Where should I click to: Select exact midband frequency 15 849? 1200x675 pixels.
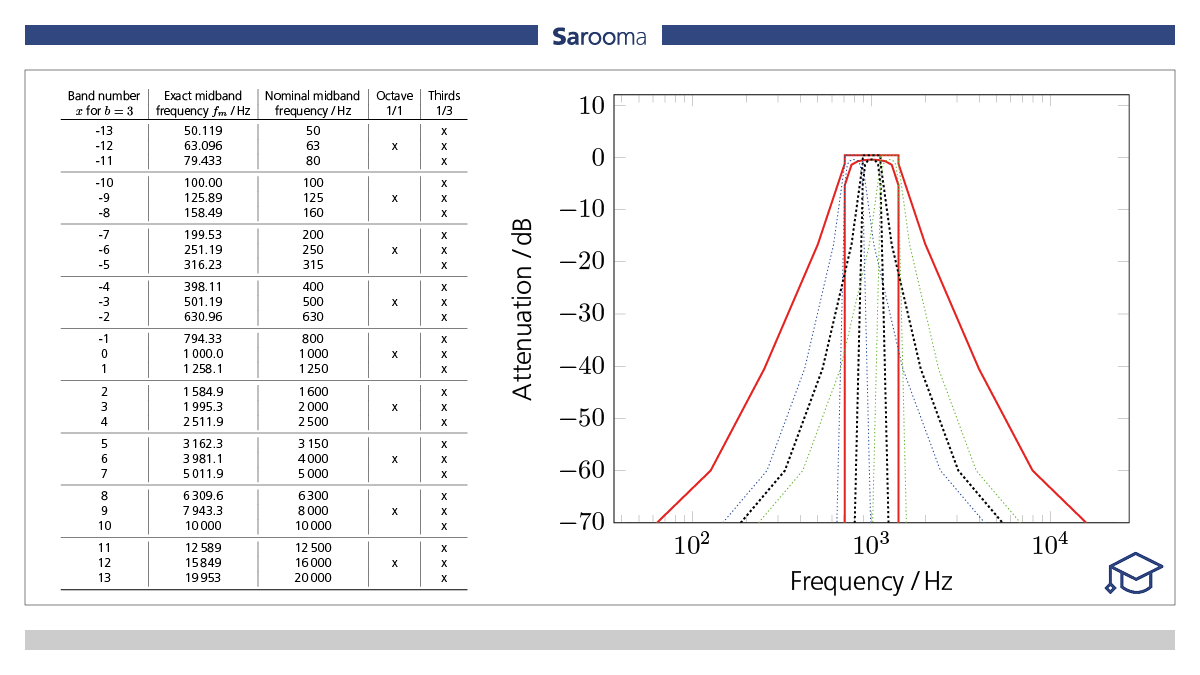click(x=204, y=563)
